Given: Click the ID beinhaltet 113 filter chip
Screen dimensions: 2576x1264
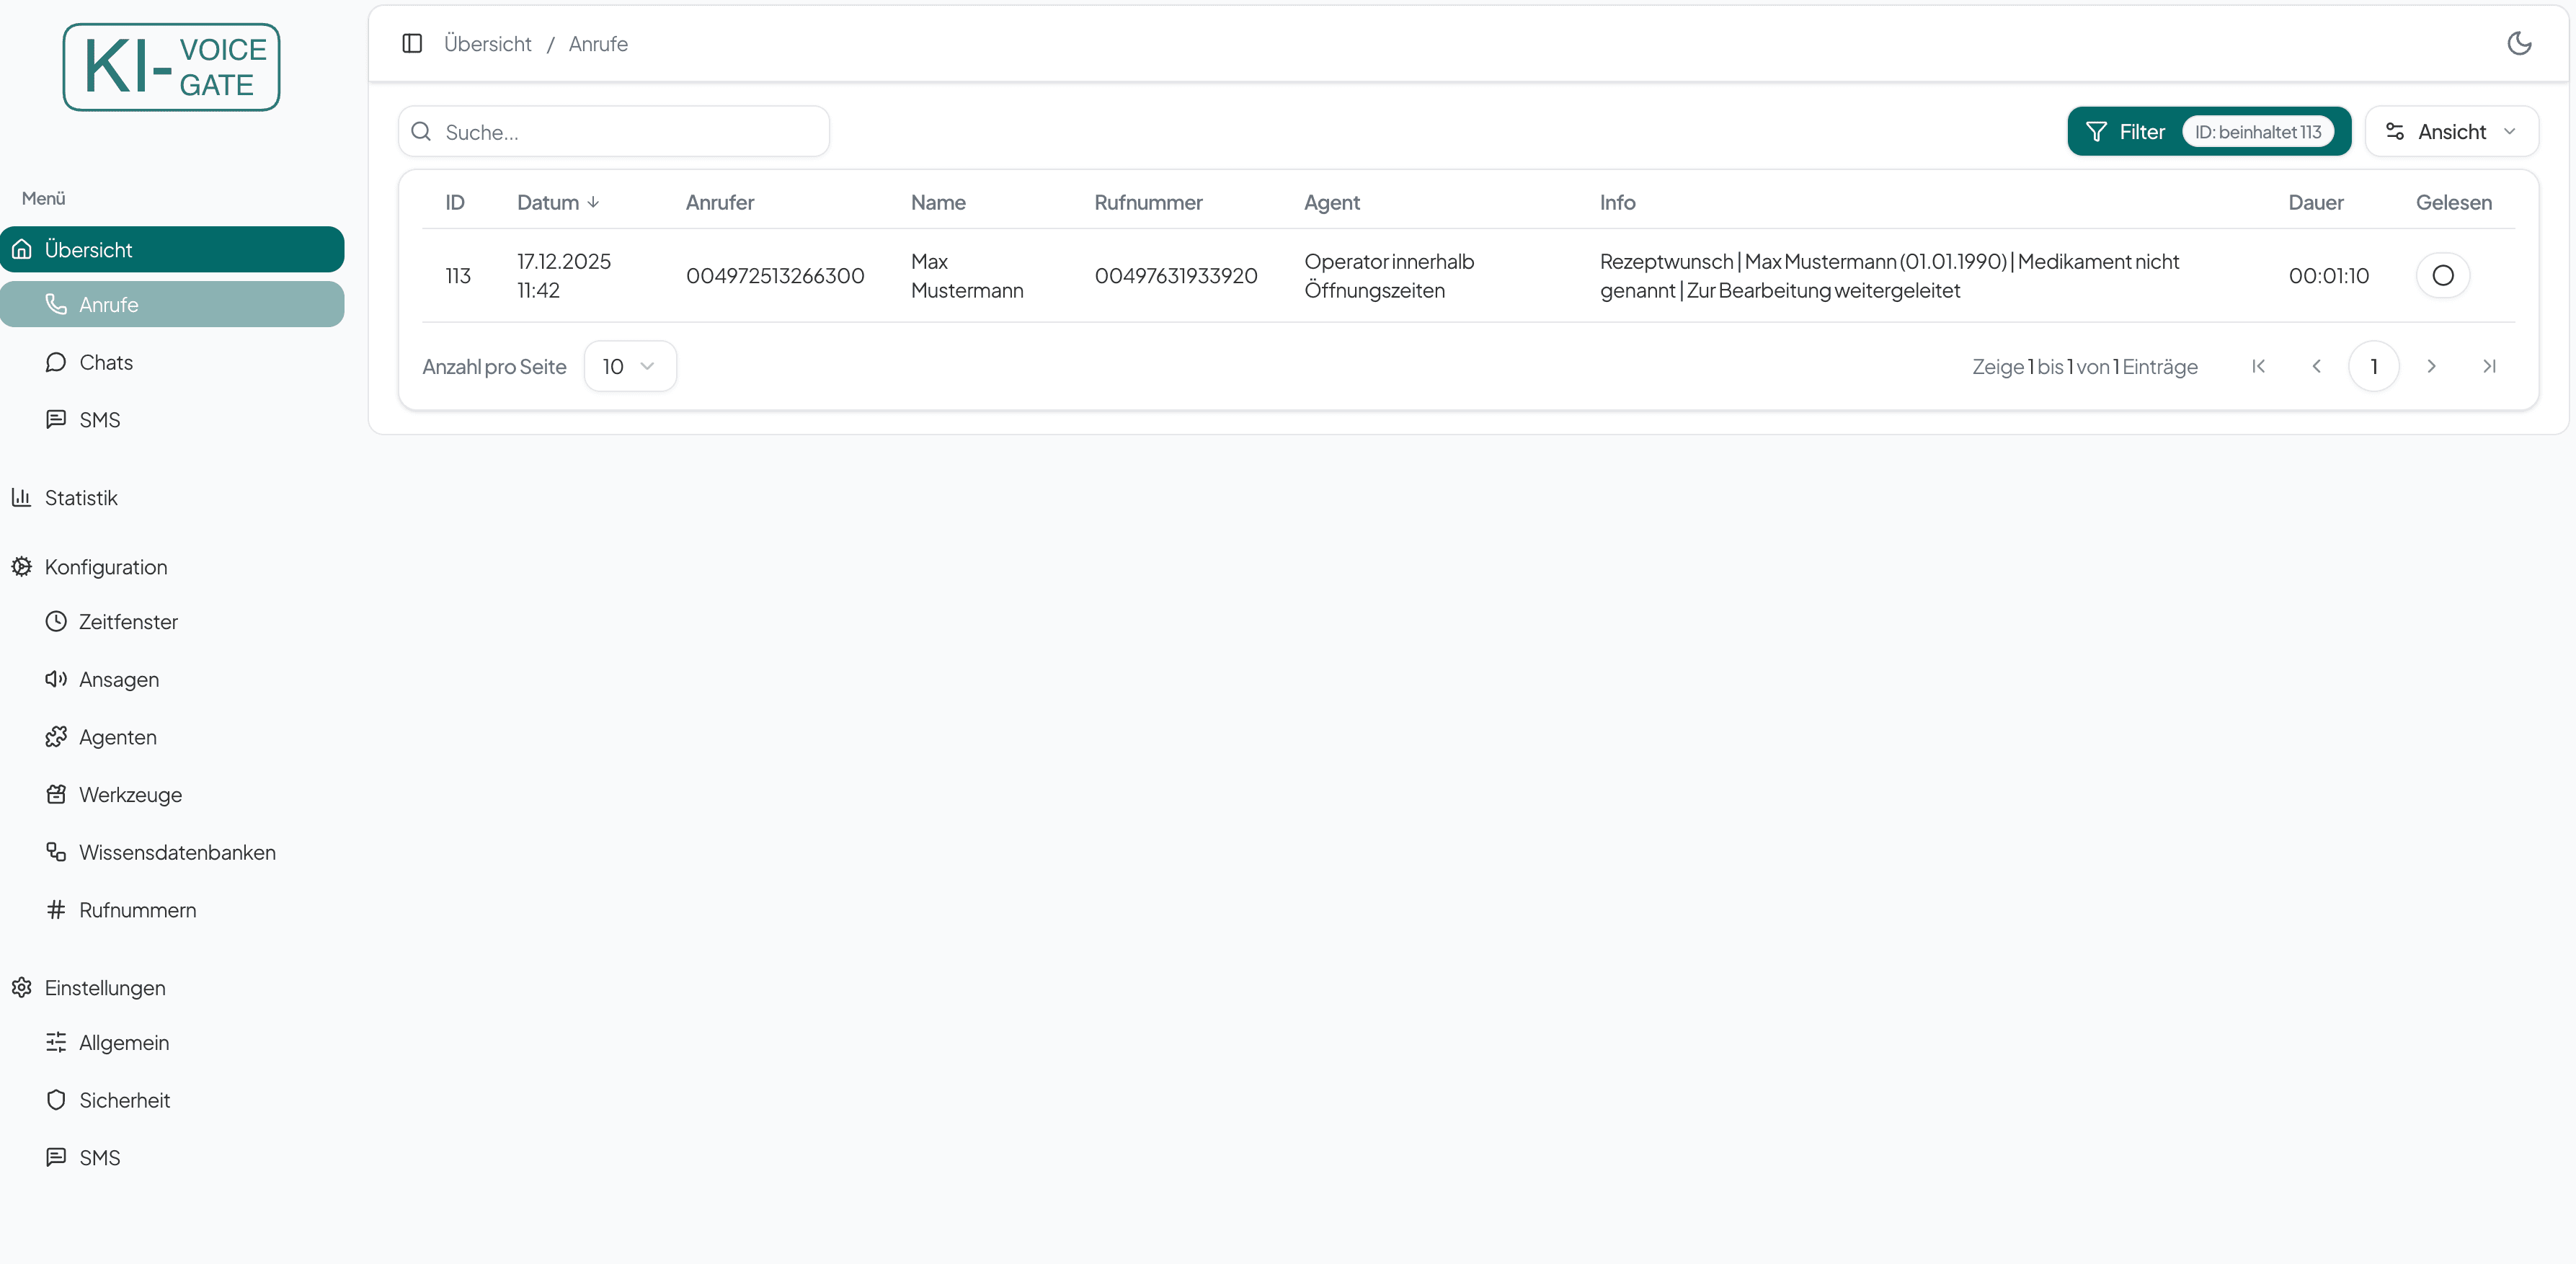Looking at the screenshot, I should coord(2257,132).
